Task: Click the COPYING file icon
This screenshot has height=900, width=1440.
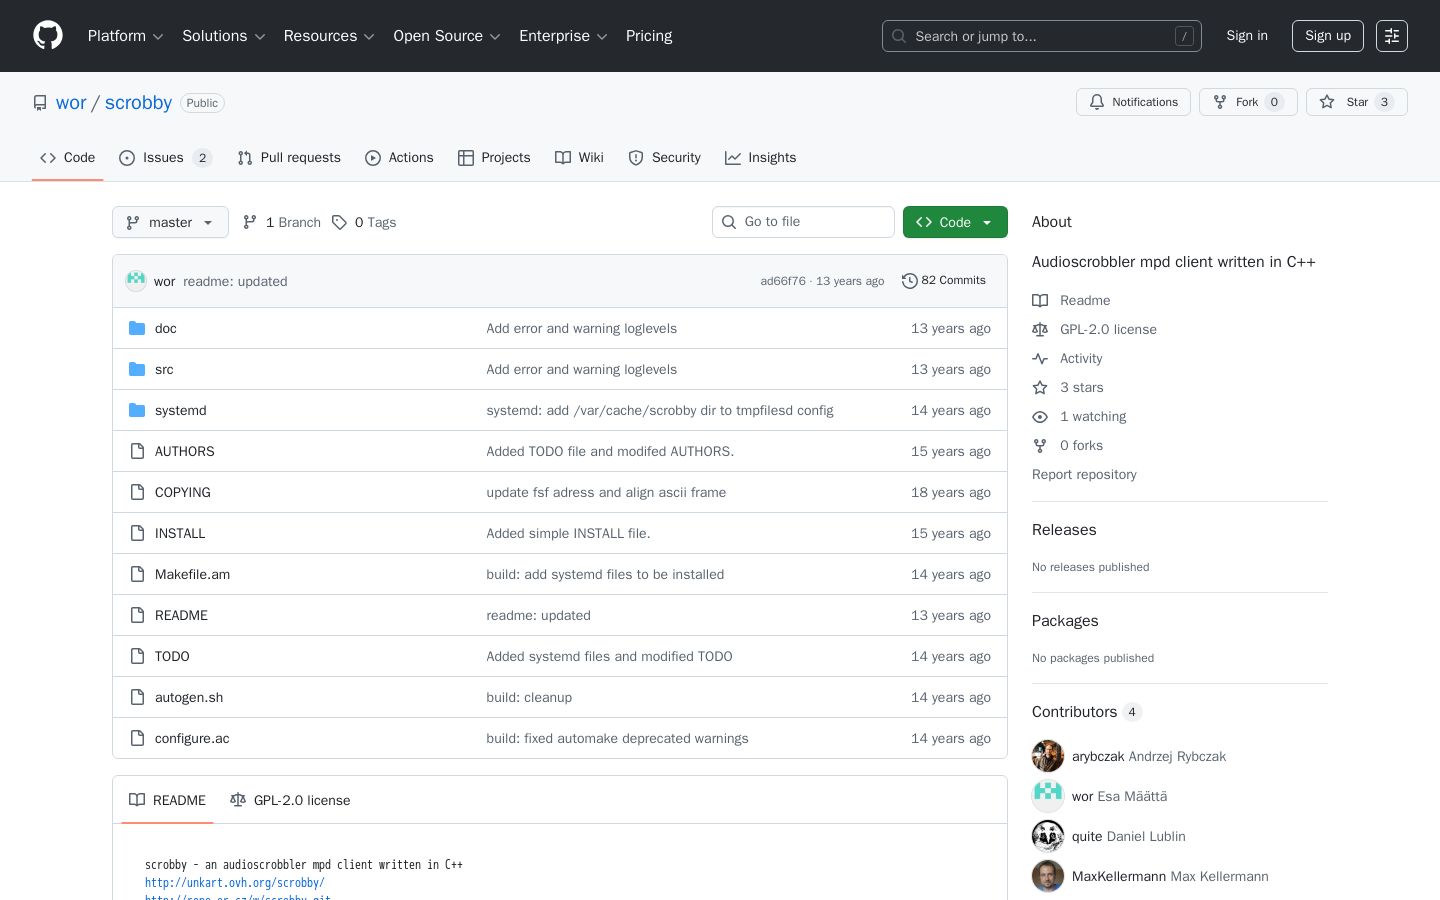Action: tap(137, 492)
